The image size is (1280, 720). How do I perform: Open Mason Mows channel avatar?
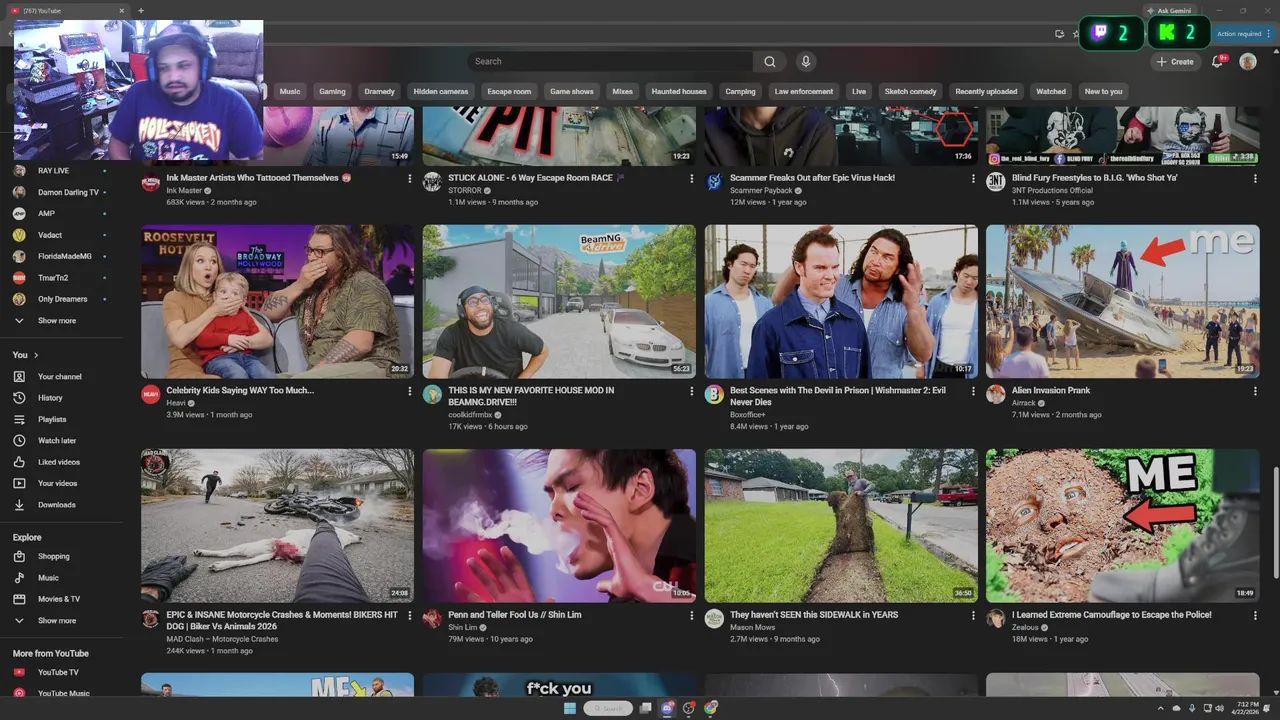[x=714, y=618]
